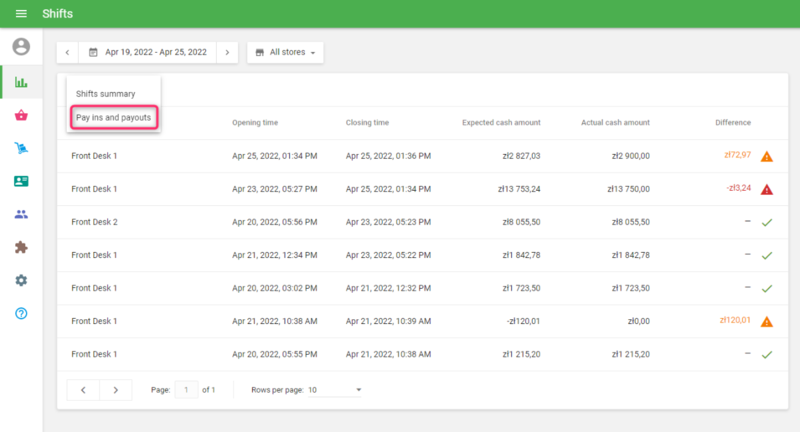
Task: Open the Rows per page dropdown
Action: (x=335, y=389)
